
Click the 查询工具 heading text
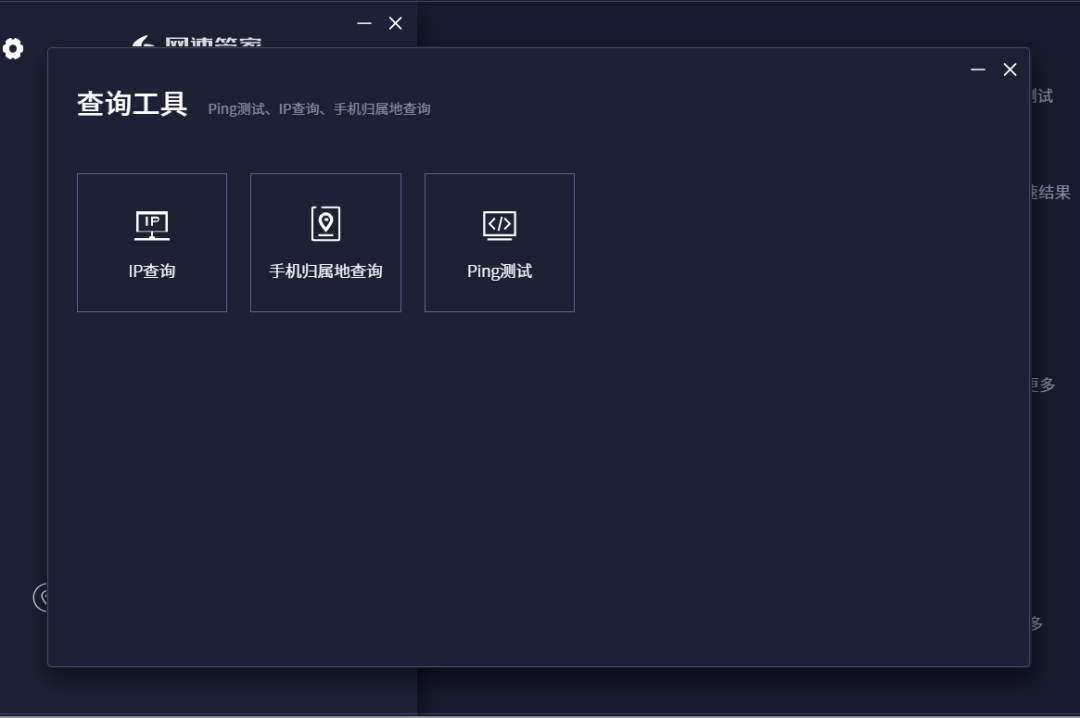(x=132, y=104)
